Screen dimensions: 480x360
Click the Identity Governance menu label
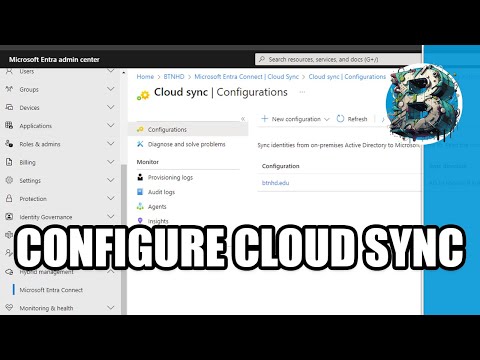(x=46, y=217)
